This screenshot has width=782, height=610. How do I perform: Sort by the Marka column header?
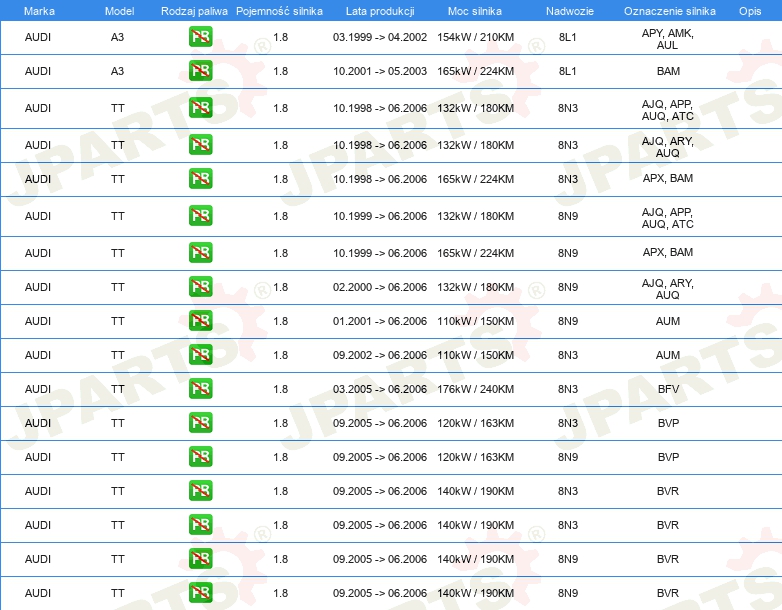(39, 11)
